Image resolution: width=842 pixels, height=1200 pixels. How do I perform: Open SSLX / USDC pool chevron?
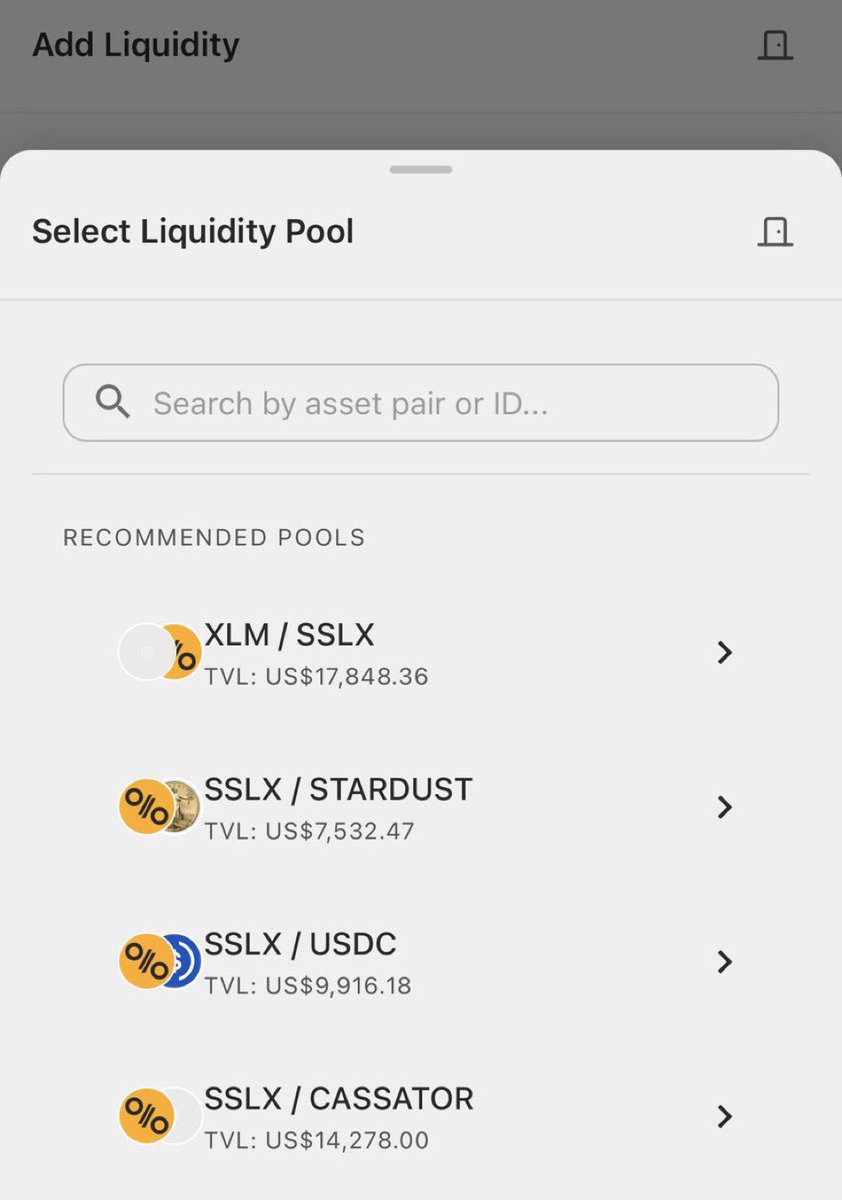click(x=725, y=962)
